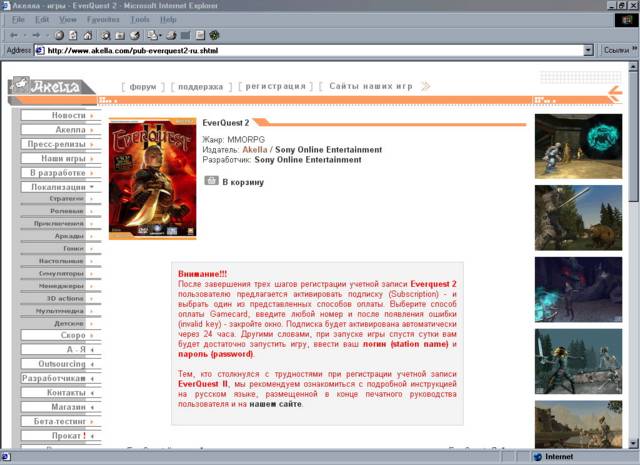Click the green round toolbar icon
This screenshot has width=640, height=465.
214,36
